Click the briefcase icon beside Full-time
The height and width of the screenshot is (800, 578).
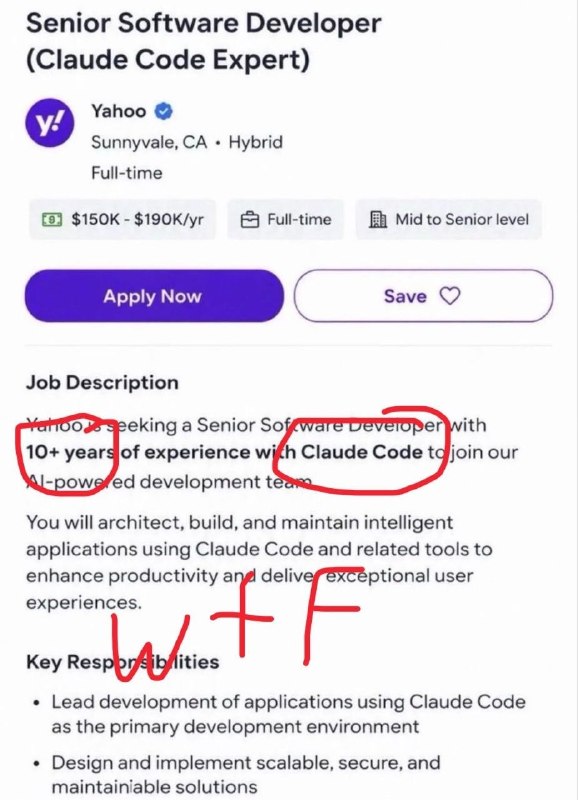click(249, 220)
